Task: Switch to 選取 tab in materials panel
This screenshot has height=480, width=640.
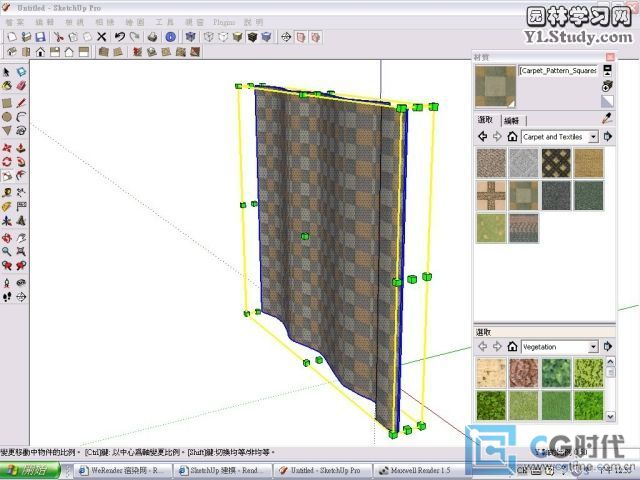Action: [x=485, y=120]
